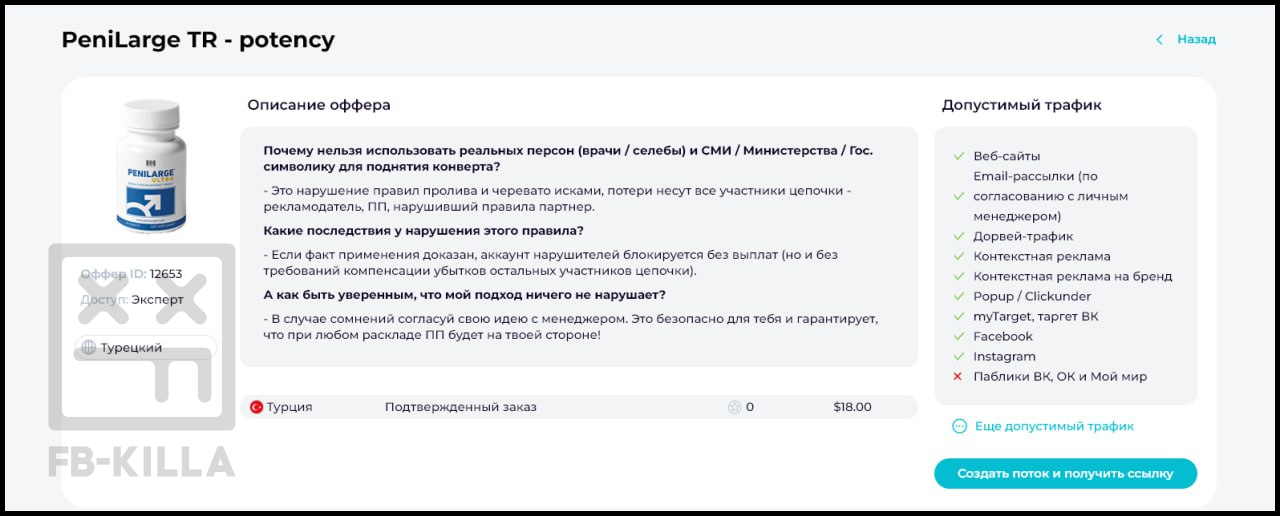Open the Турецкий language selector

145,348
